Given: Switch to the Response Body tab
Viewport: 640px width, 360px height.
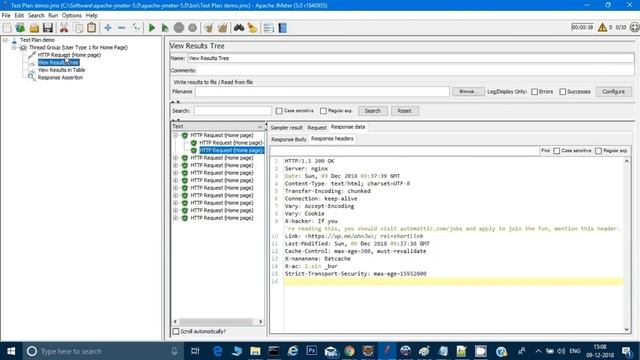Looking at the screenshot, I should (289, 139).
